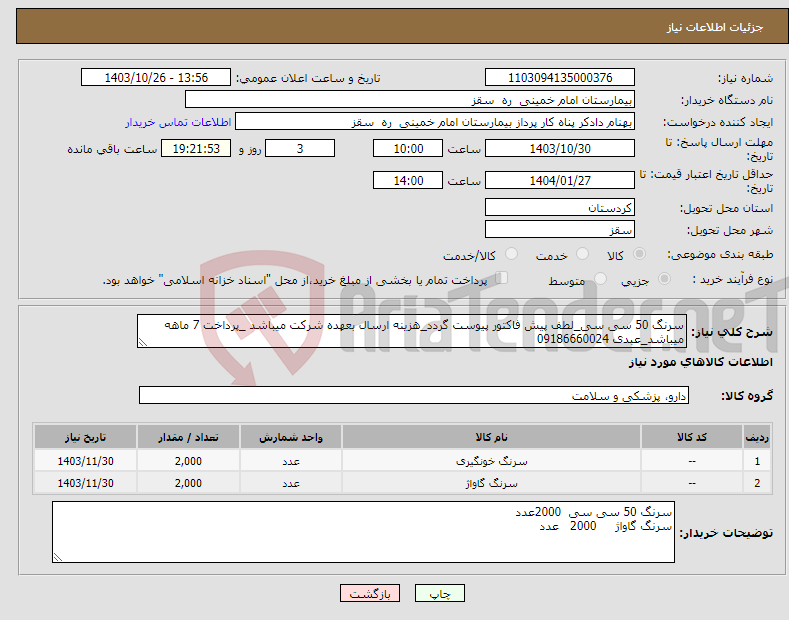Click the ساعت باقی مانده label

[x=112, y=149]
